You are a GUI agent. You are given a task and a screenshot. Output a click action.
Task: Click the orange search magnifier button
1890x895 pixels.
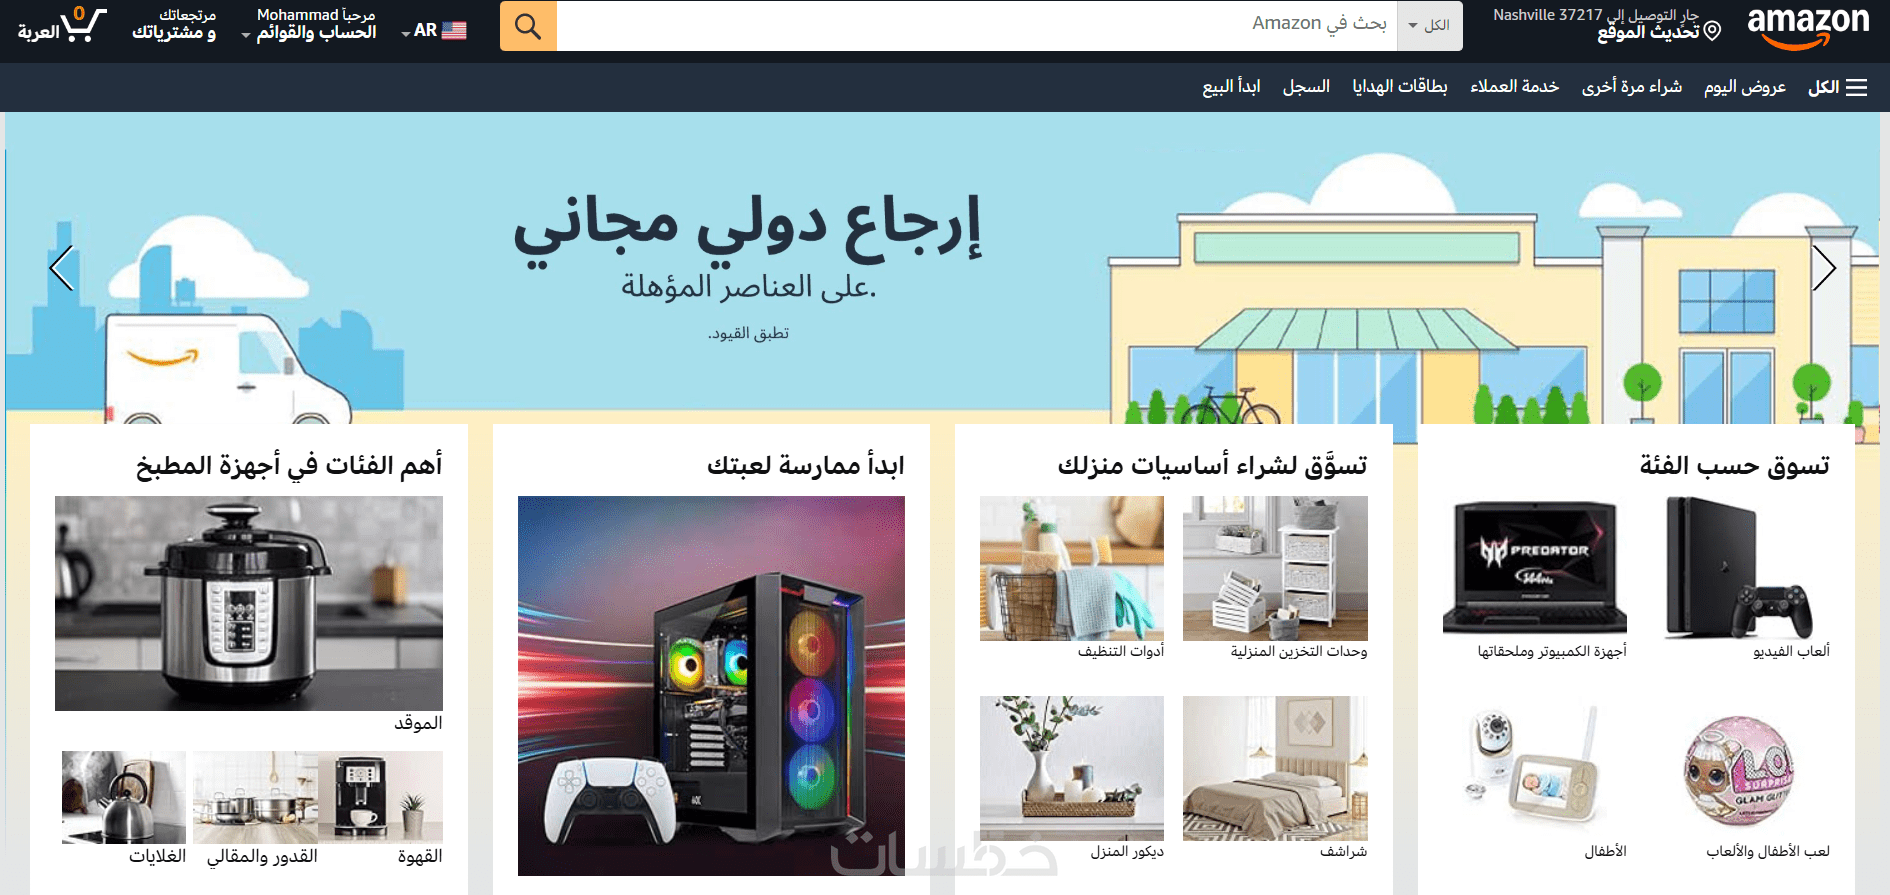click(528, 26)
